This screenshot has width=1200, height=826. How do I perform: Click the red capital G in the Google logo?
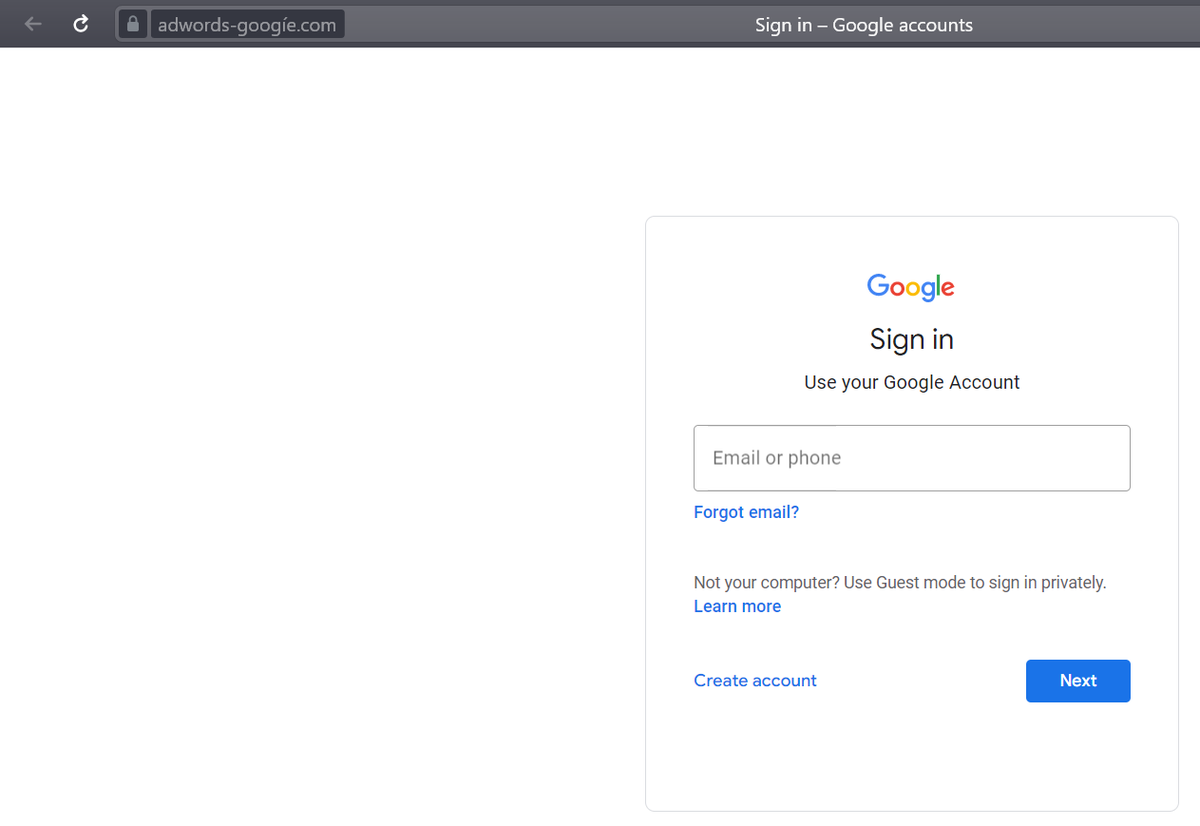878,287
